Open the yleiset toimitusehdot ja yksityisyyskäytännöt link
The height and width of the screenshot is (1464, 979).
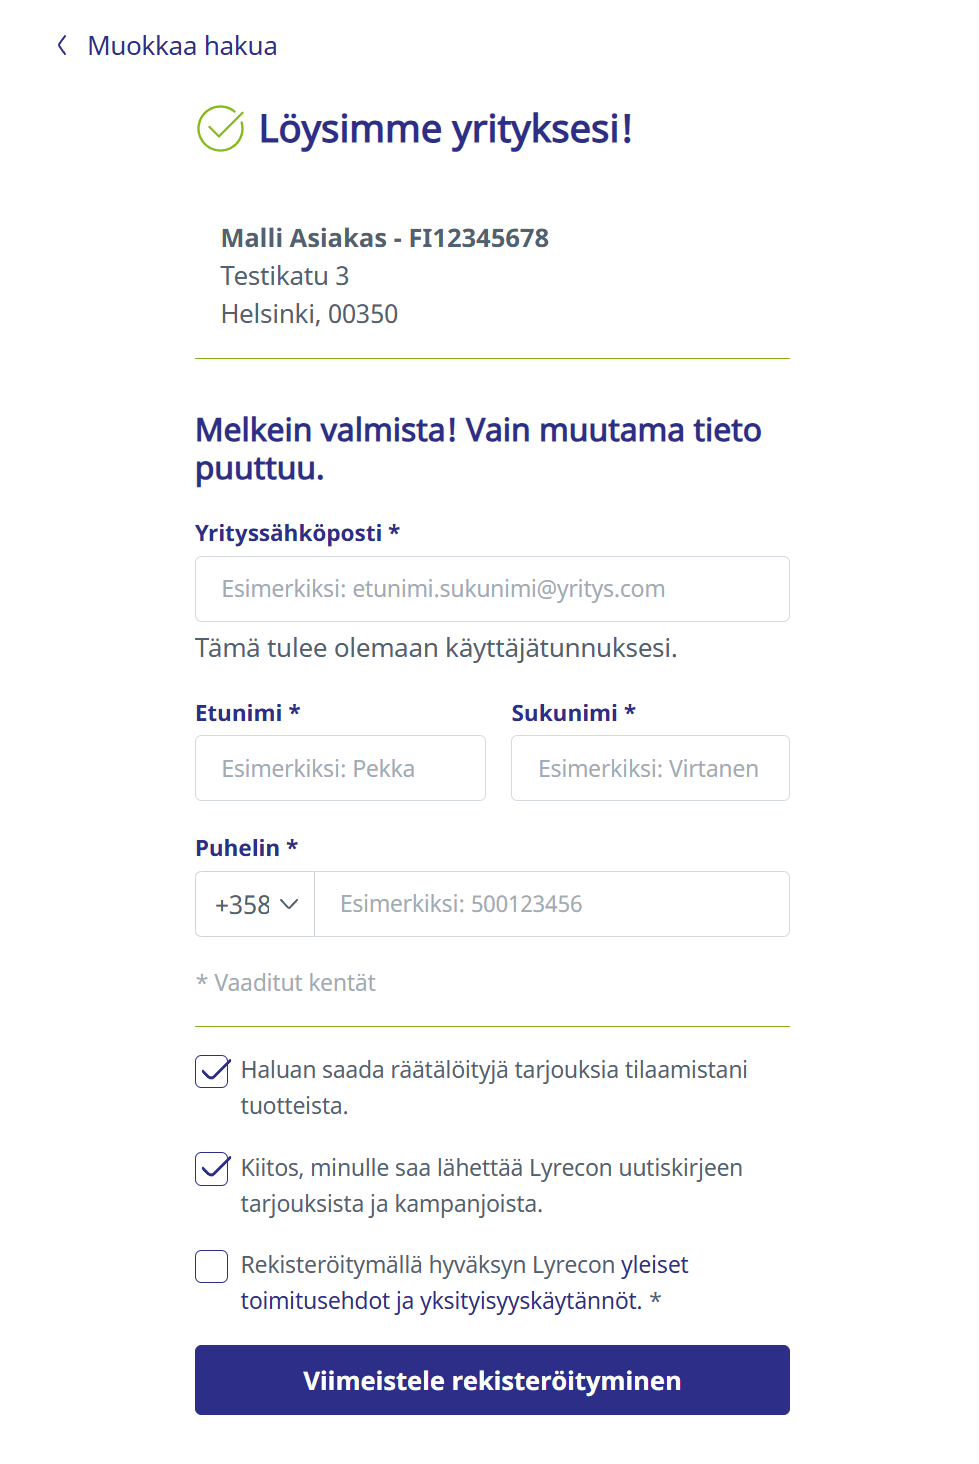[441, 1301]
